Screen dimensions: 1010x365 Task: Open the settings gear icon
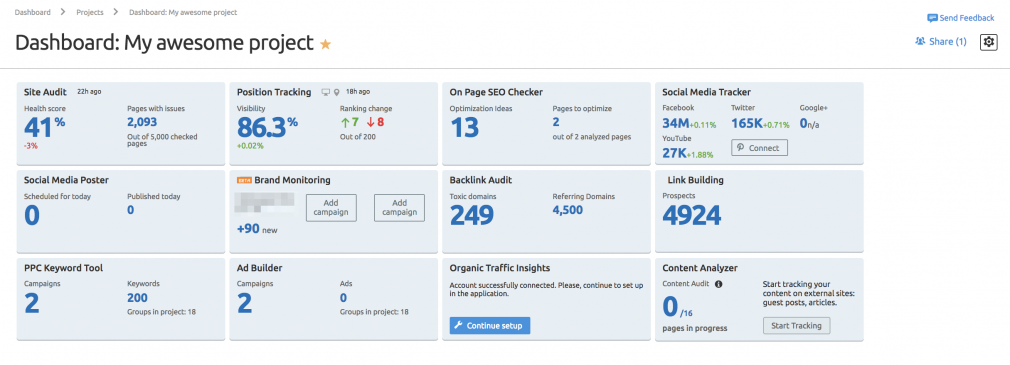click(988, 42)
